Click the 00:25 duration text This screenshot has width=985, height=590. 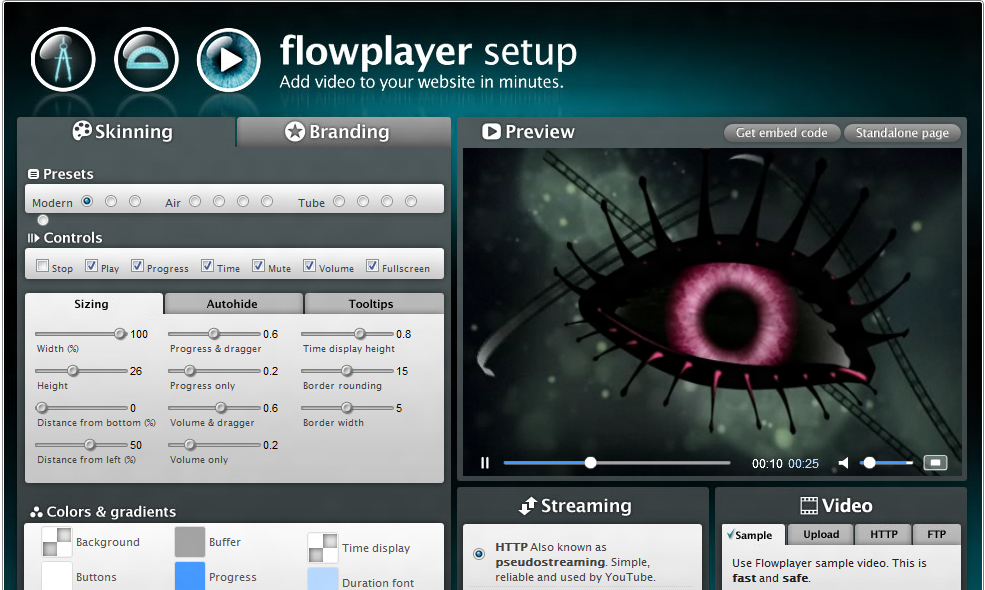pos(803,464)
